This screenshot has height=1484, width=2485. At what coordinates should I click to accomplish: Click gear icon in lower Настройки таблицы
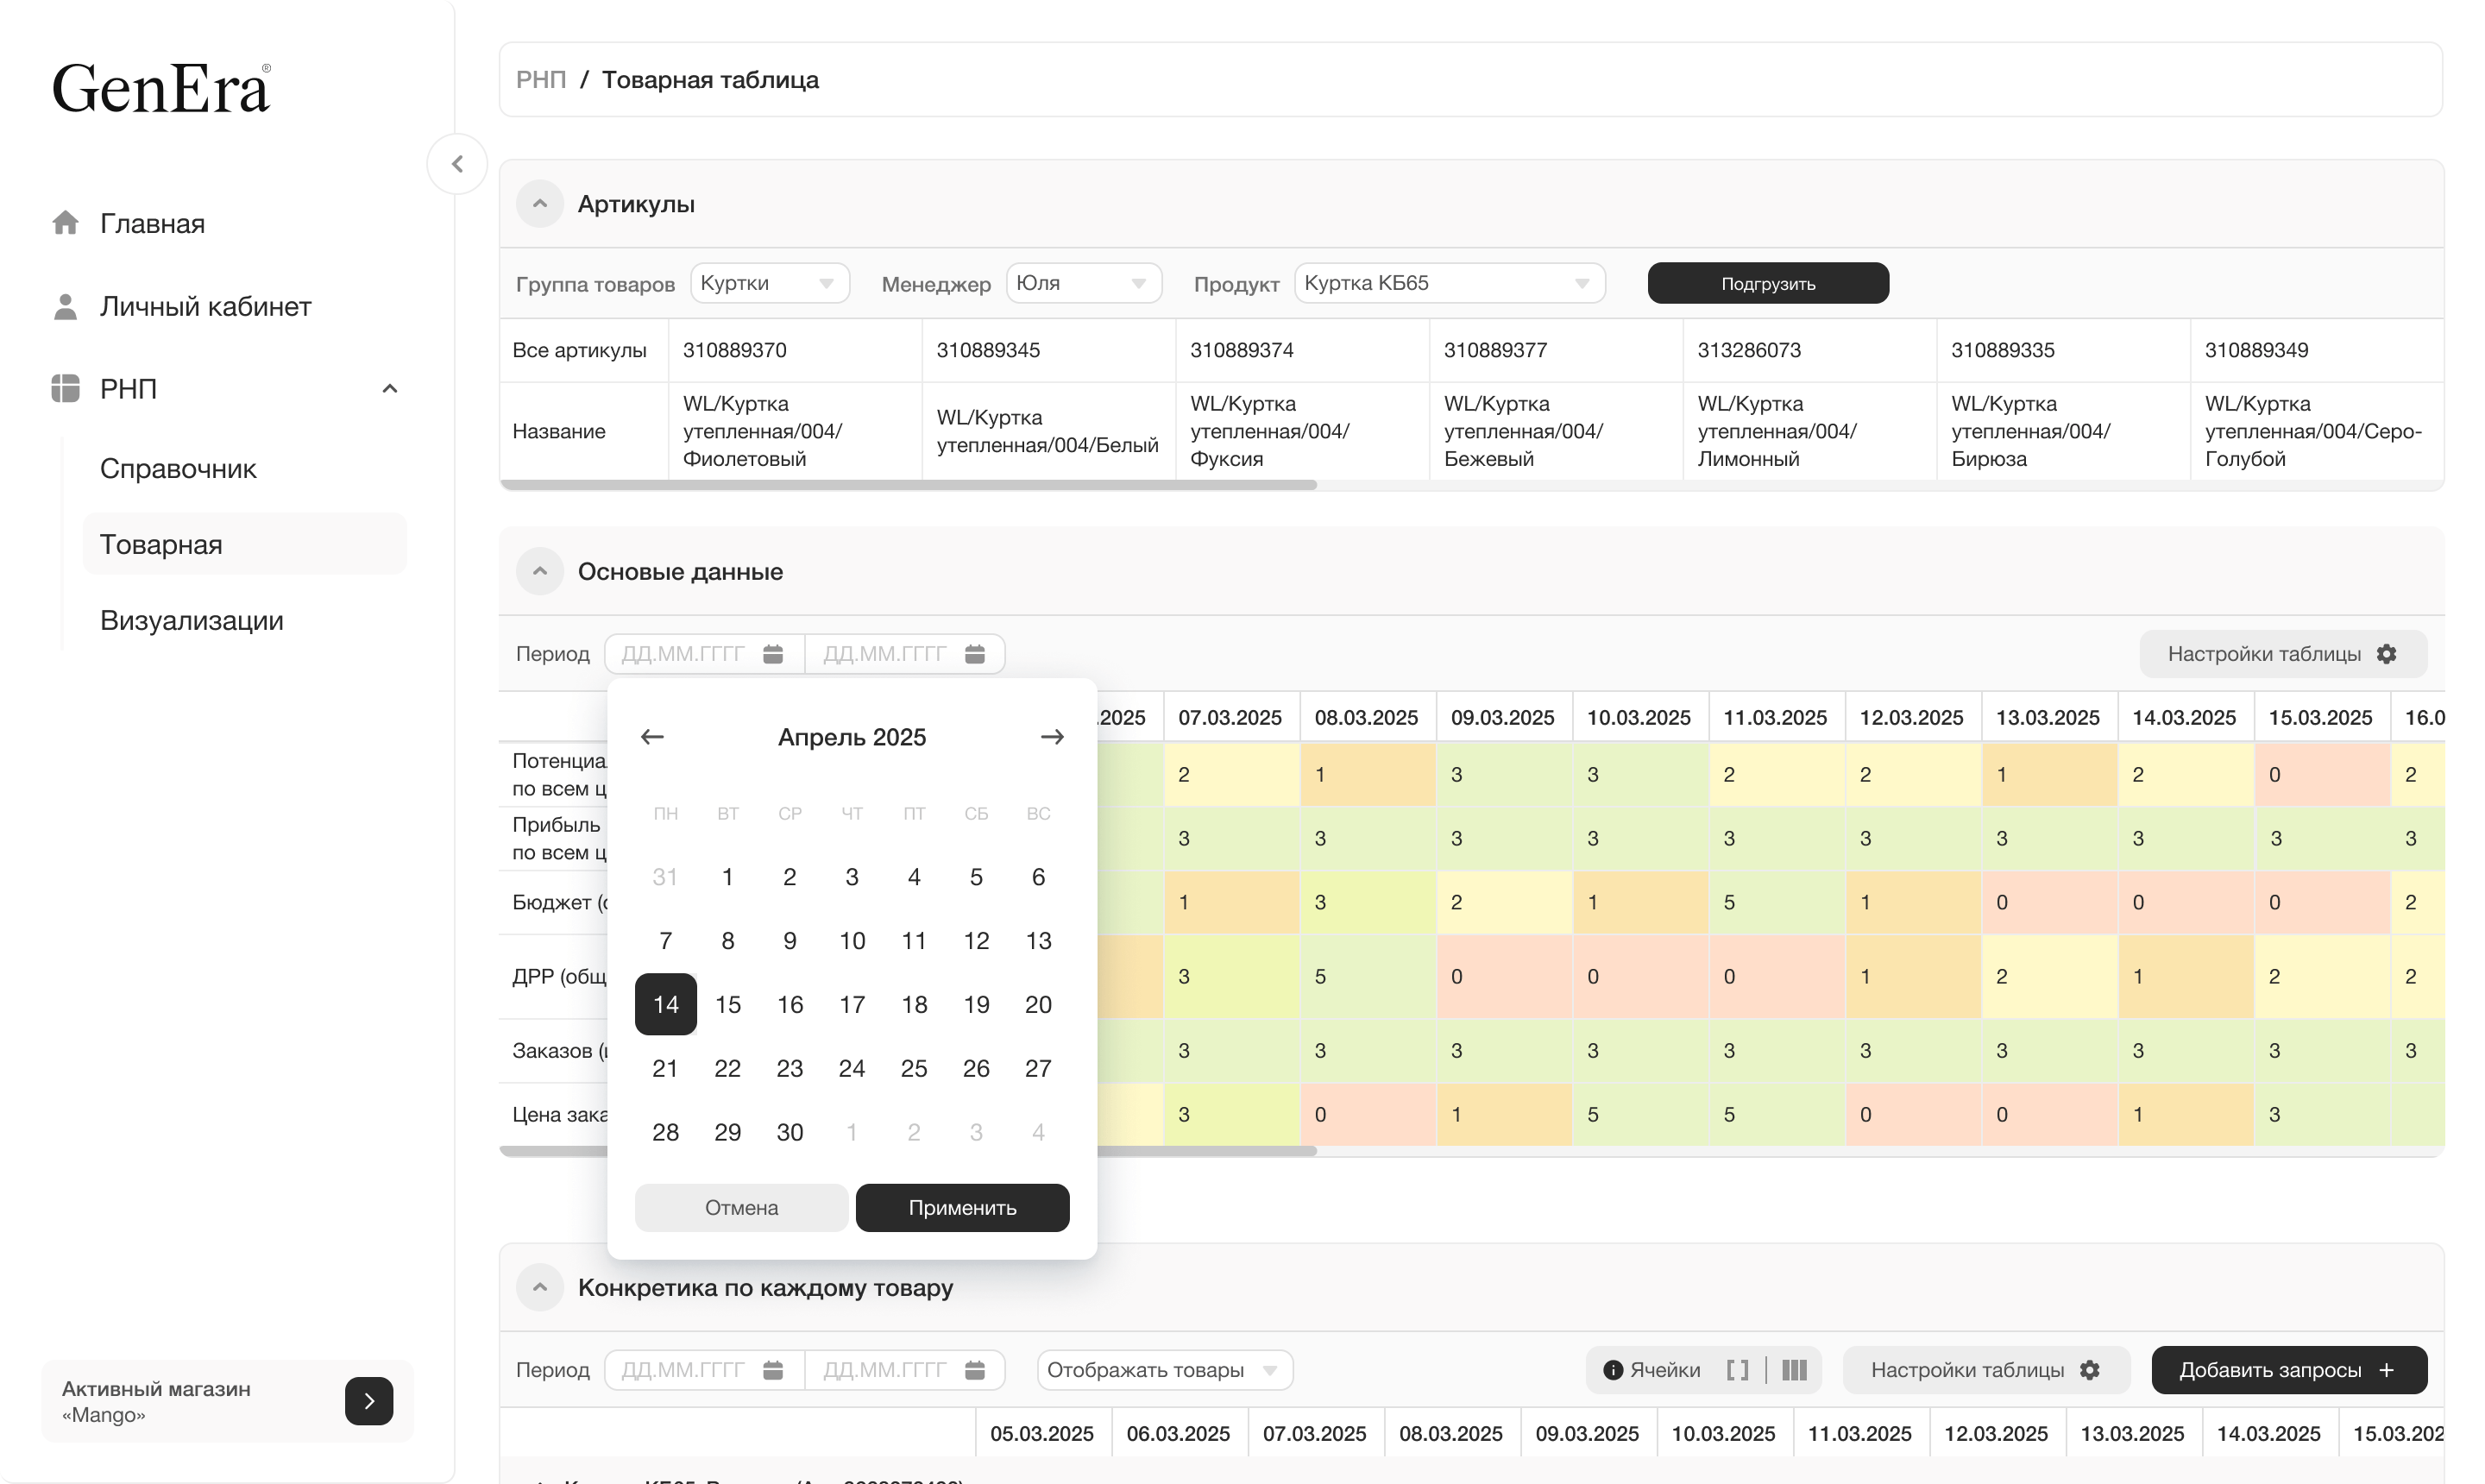[2090, 1370]
